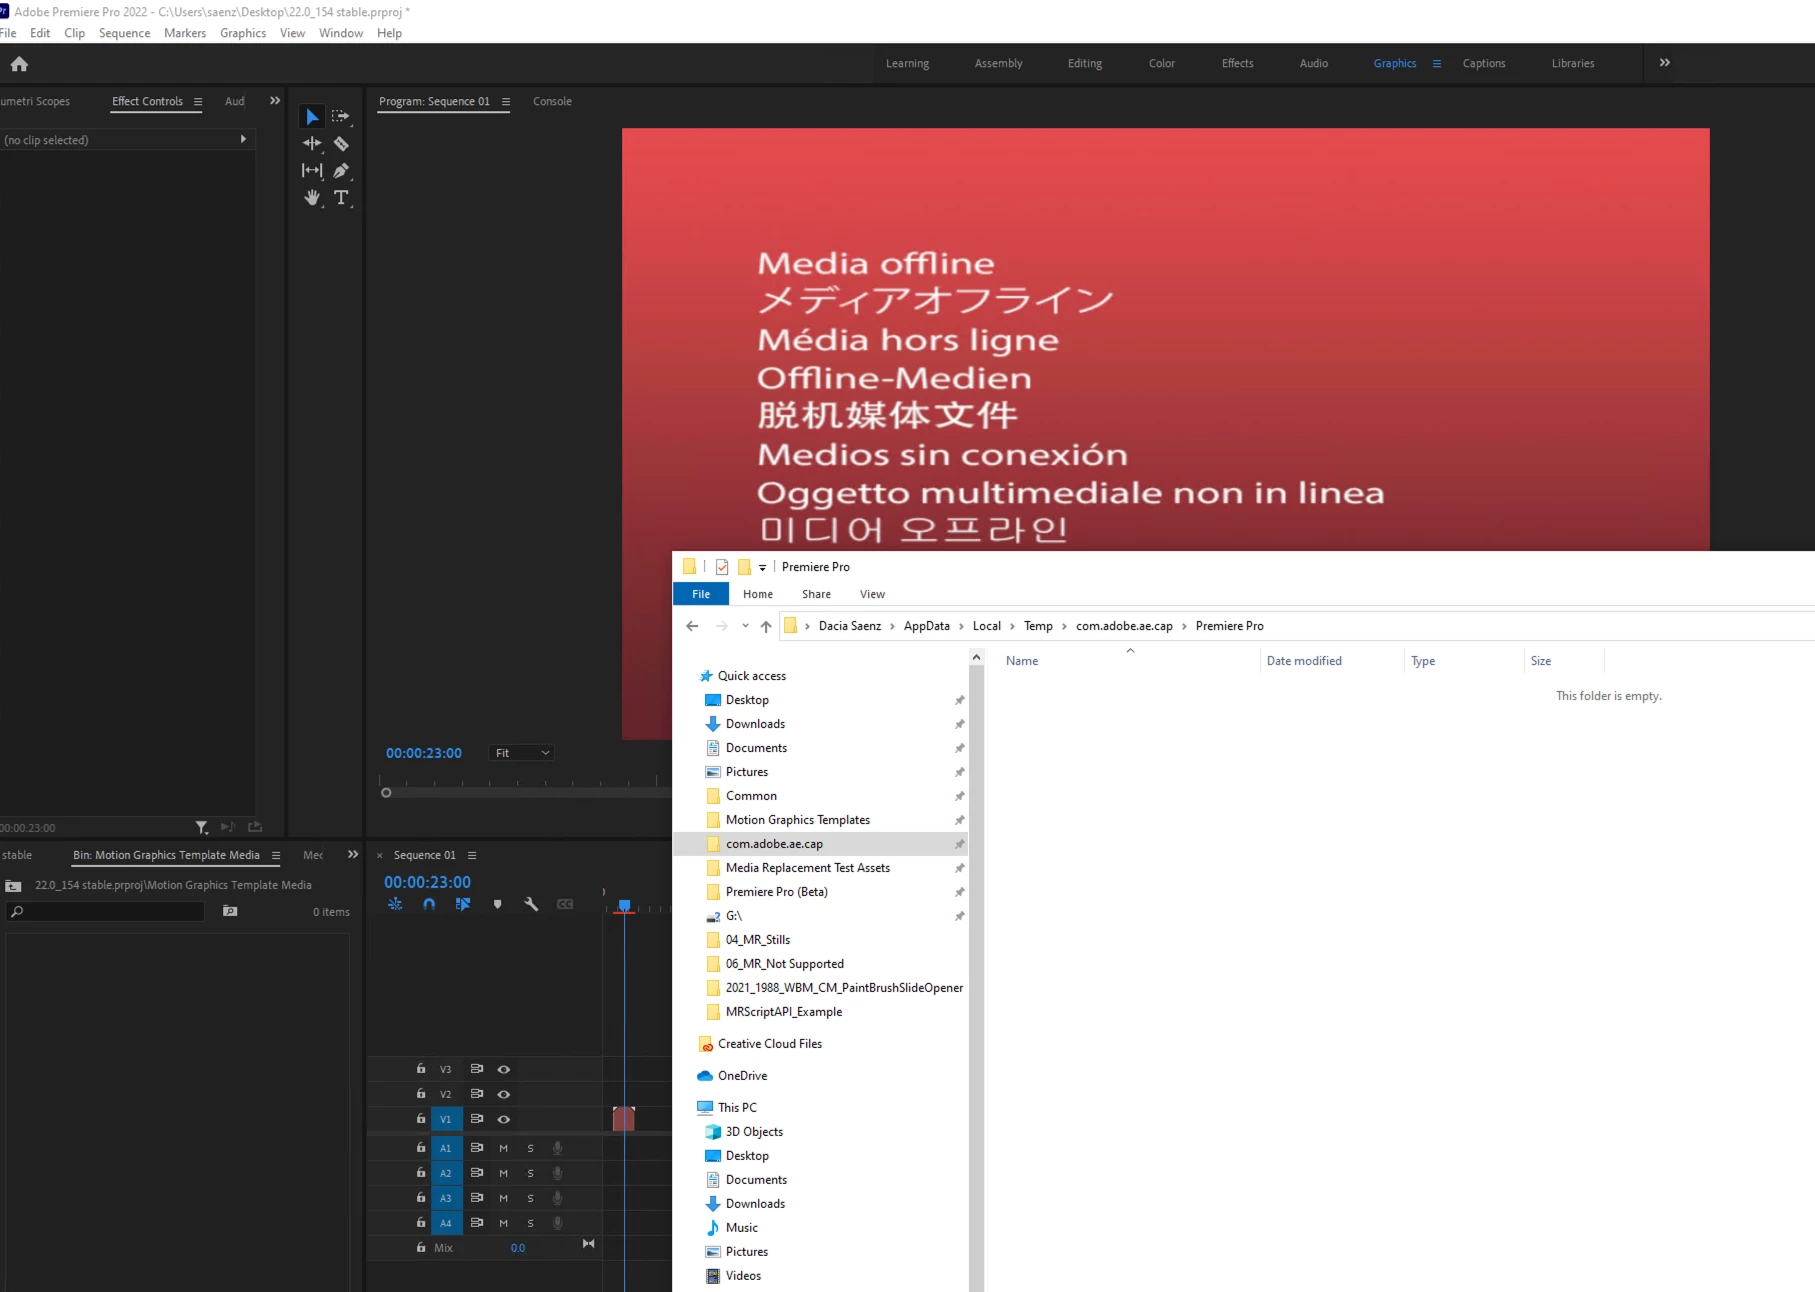Image resolution: width=1815 pixels, height=1292 pixels.
Task: Open the timeline settings wrench
Action: pos(531,904)
